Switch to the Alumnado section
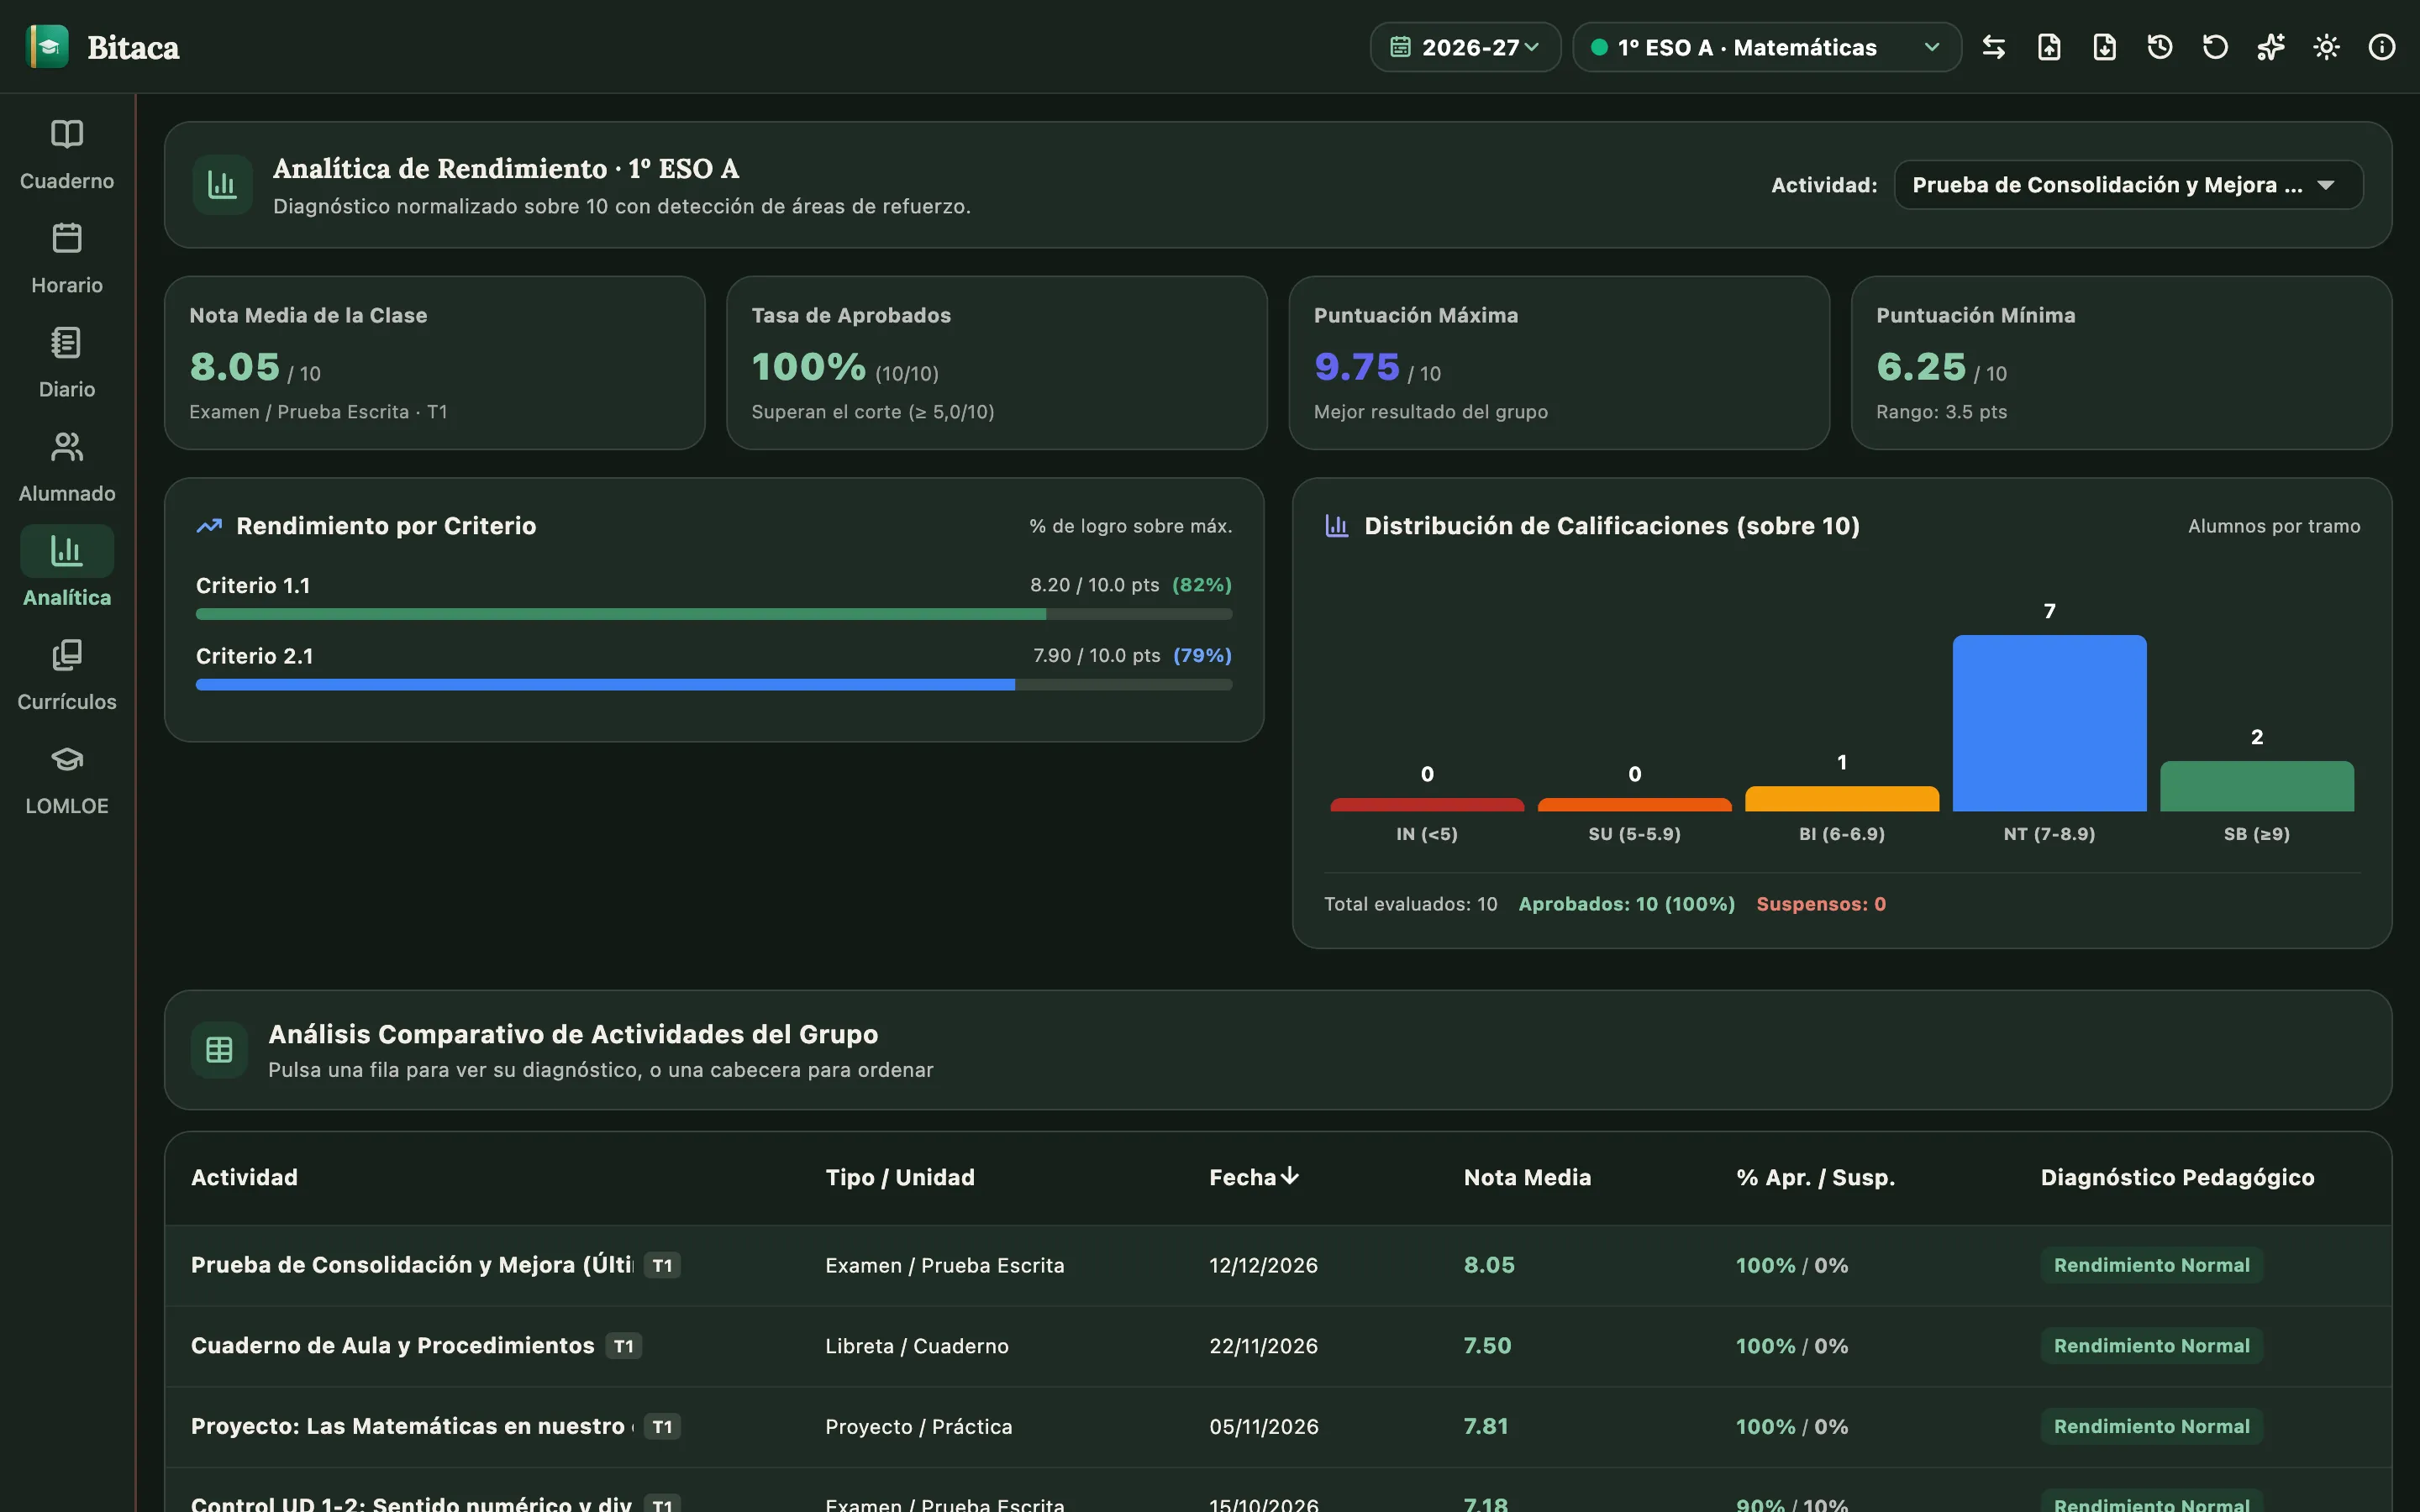2420x1512 pixels. coord(67,467)
